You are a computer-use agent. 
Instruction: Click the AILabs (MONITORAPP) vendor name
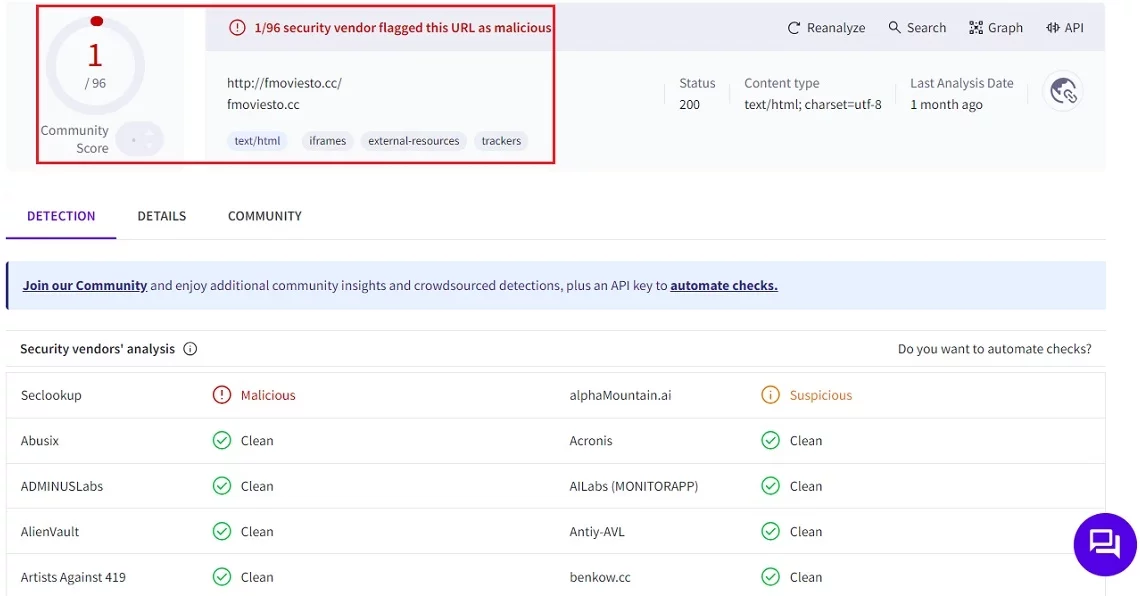[633, 486]
